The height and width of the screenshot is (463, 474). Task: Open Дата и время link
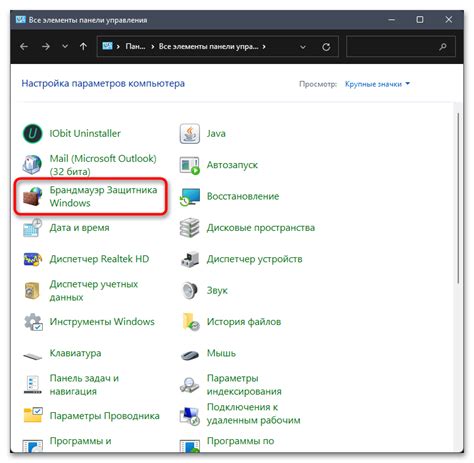(x=79, y=228)
